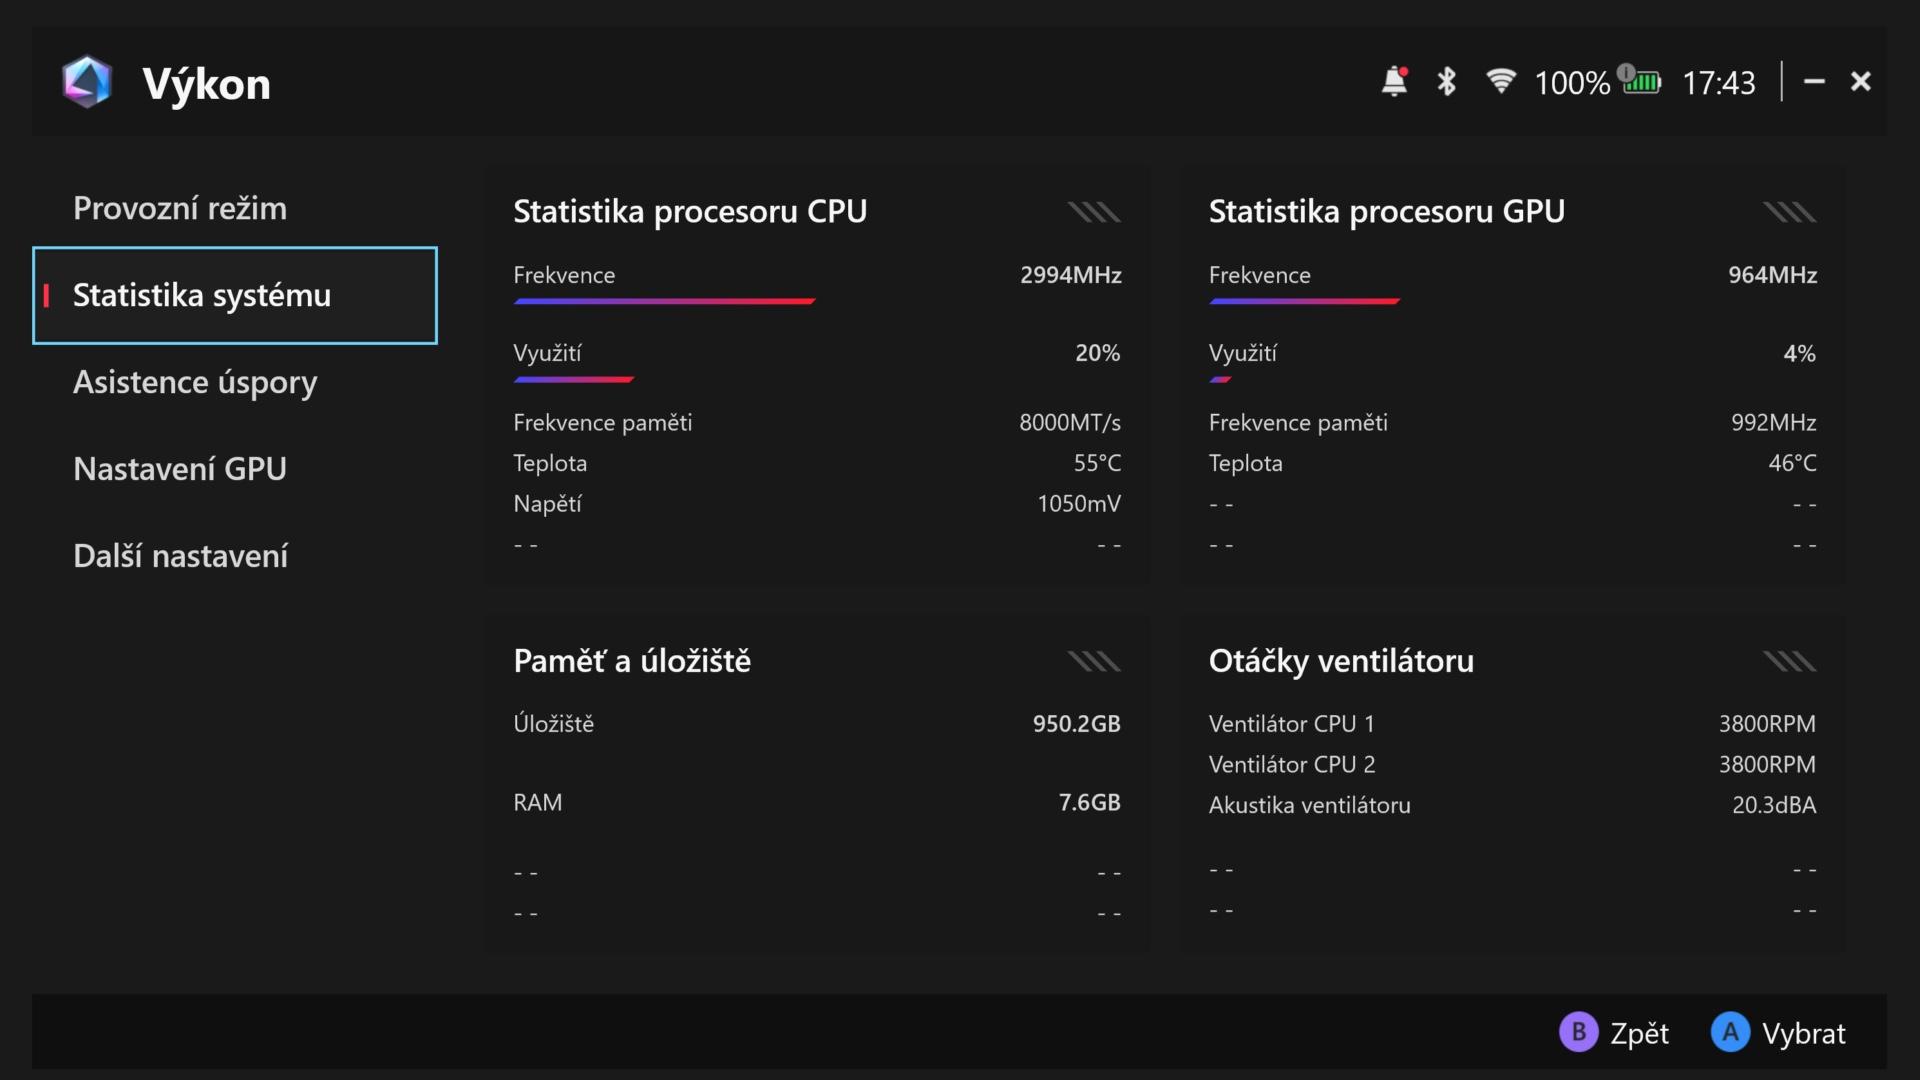Click the clock showing 17:43
Viewport: 1920px width, 1080px height.
click(1718, 82)
